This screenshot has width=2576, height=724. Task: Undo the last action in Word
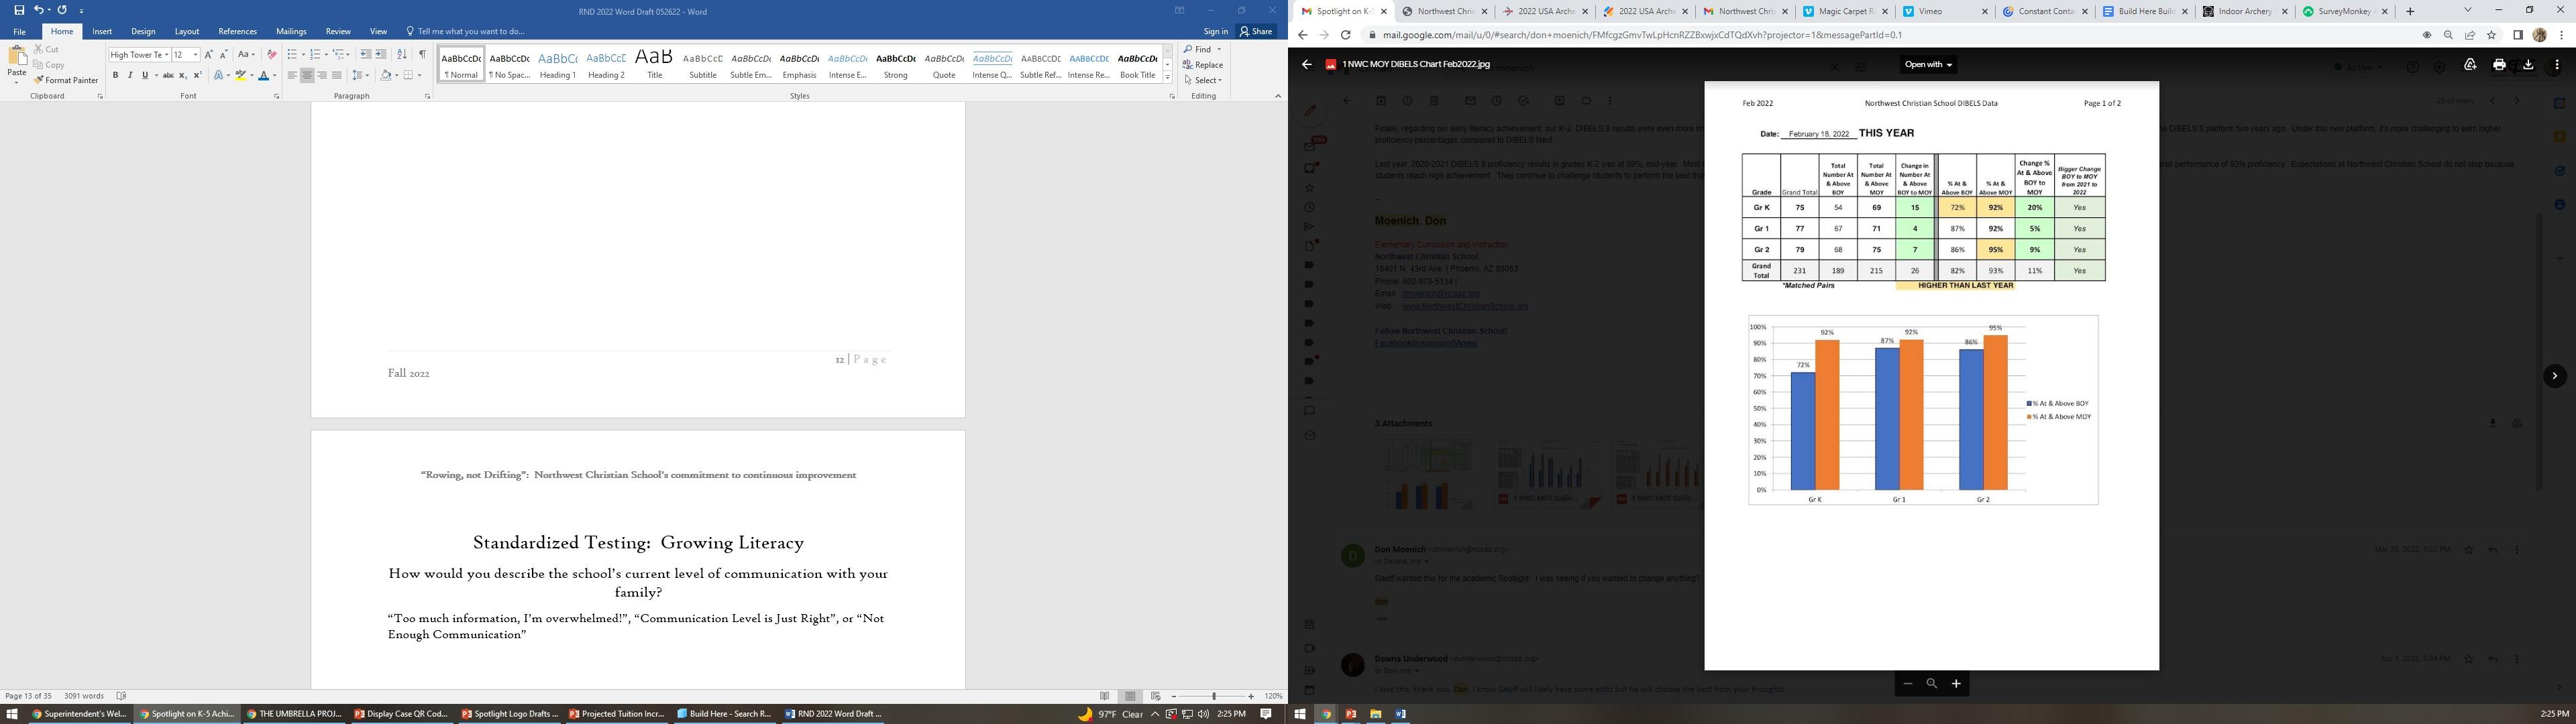click(x=39, y=10)
